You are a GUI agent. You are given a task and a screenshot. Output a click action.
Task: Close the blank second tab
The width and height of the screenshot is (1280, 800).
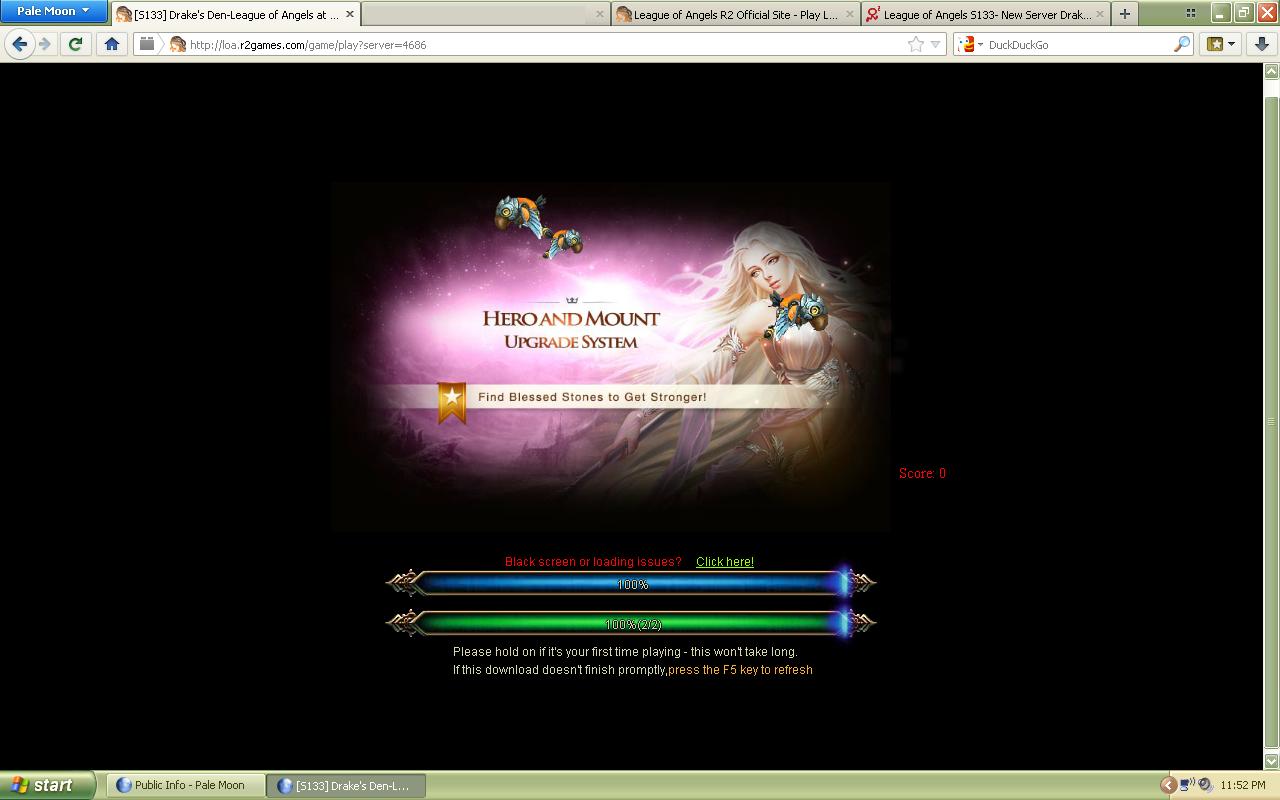[600, 14]
